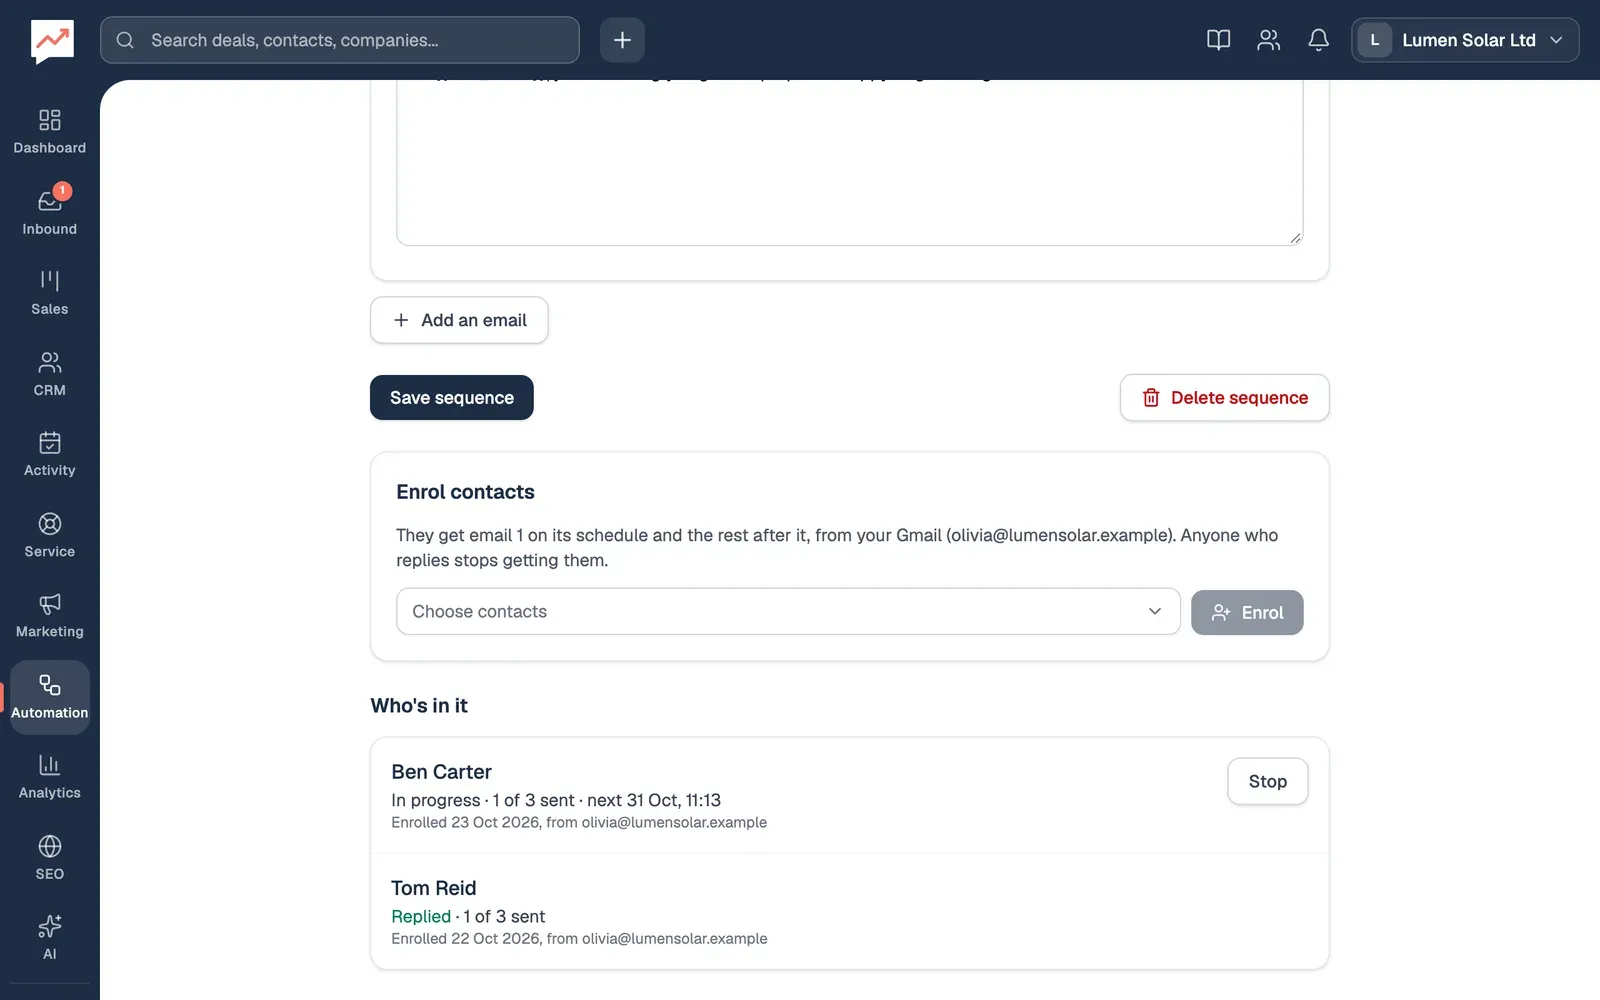This screenshot has width=1600, height=1000.
Task: Open the Marketing section
Action: point(50,615)
